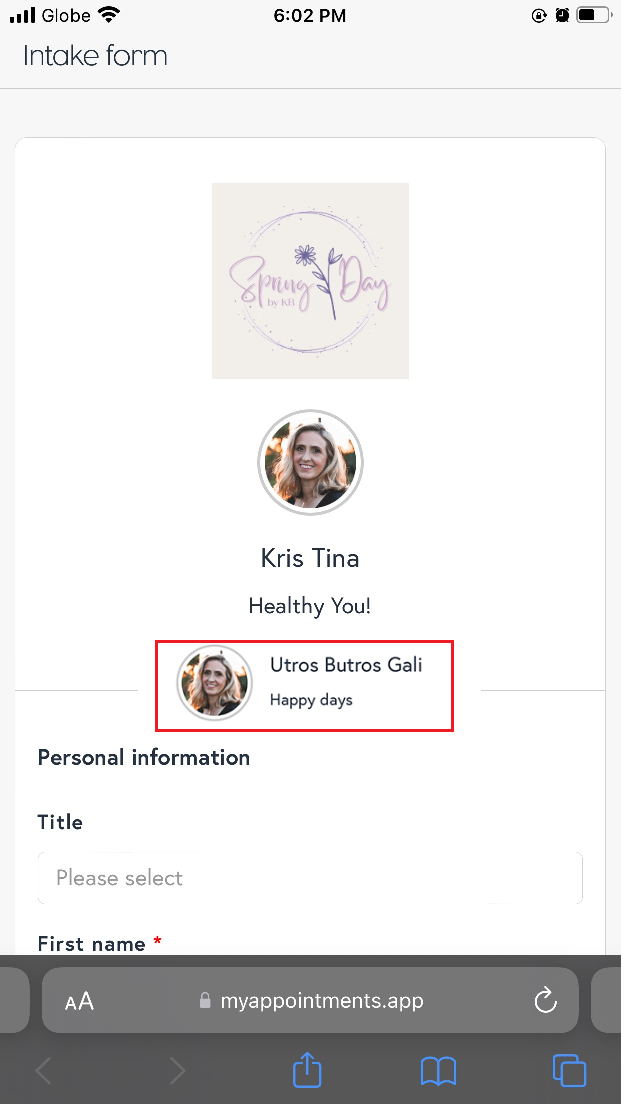Click the "Intake form" page title
This screenshot has width=628, height=1114.
(x=95, y=56)
